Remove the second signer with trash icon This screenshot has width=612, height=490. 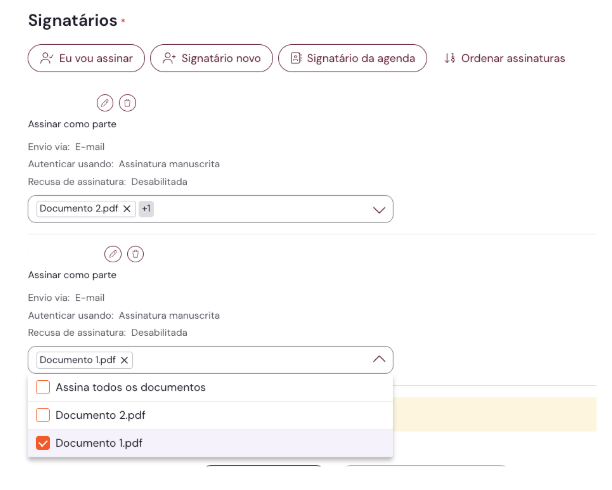[135, 253]
